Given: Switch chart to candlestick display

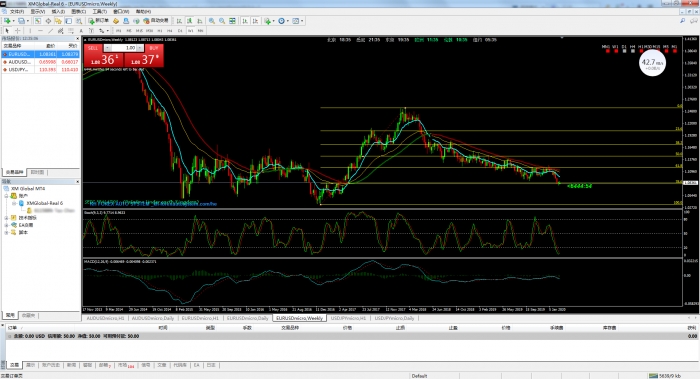Looking at the screenshot, I should pos(189,21).
